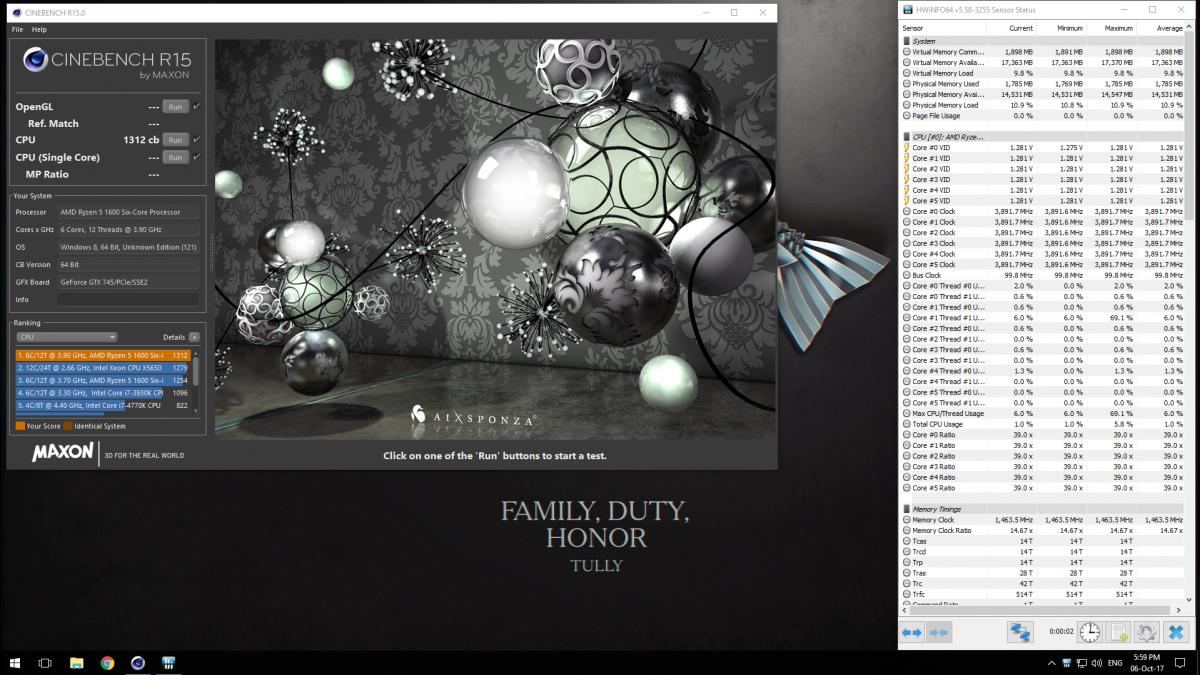Select the Page File Usage sensor row
The height and width of the screenshot is (675, 1200).
point(1042,116)
